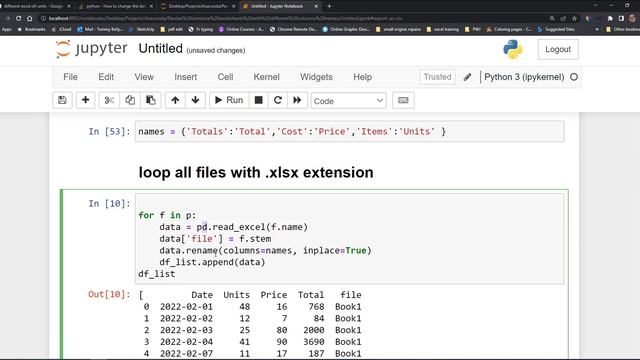Open the Suggested Sites bookmark

(x=556, y=29)
